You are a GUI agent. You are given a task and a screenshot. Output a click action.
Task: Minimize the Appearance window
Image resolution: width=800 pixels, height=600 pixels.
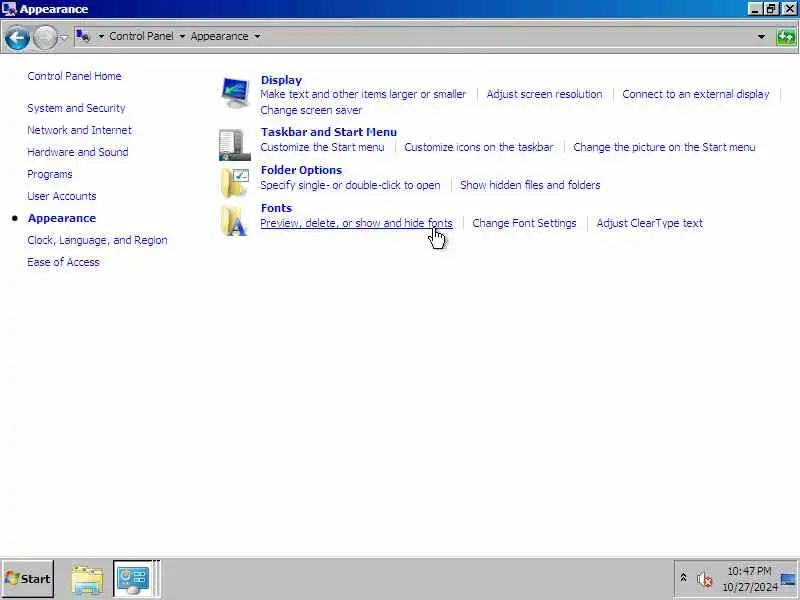(755, 9)
